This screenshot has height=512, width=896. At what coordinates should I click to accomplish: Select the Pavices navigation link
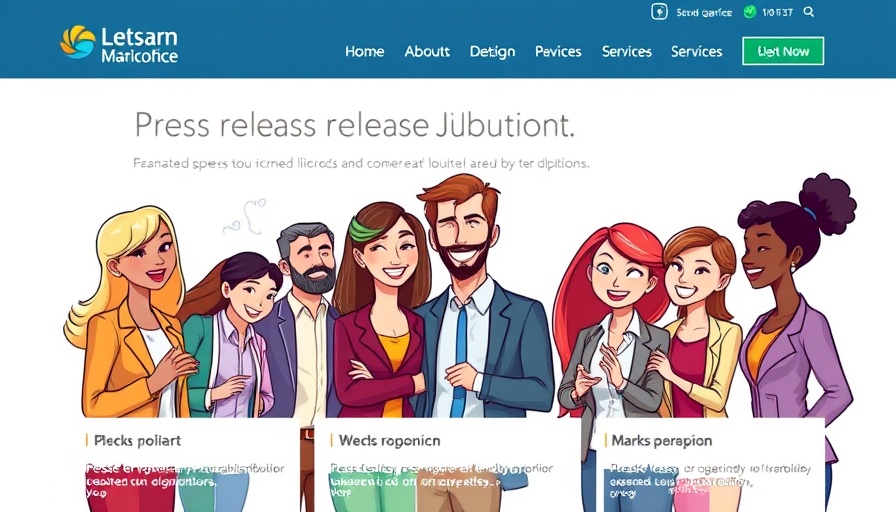click(x=558, y=51)
